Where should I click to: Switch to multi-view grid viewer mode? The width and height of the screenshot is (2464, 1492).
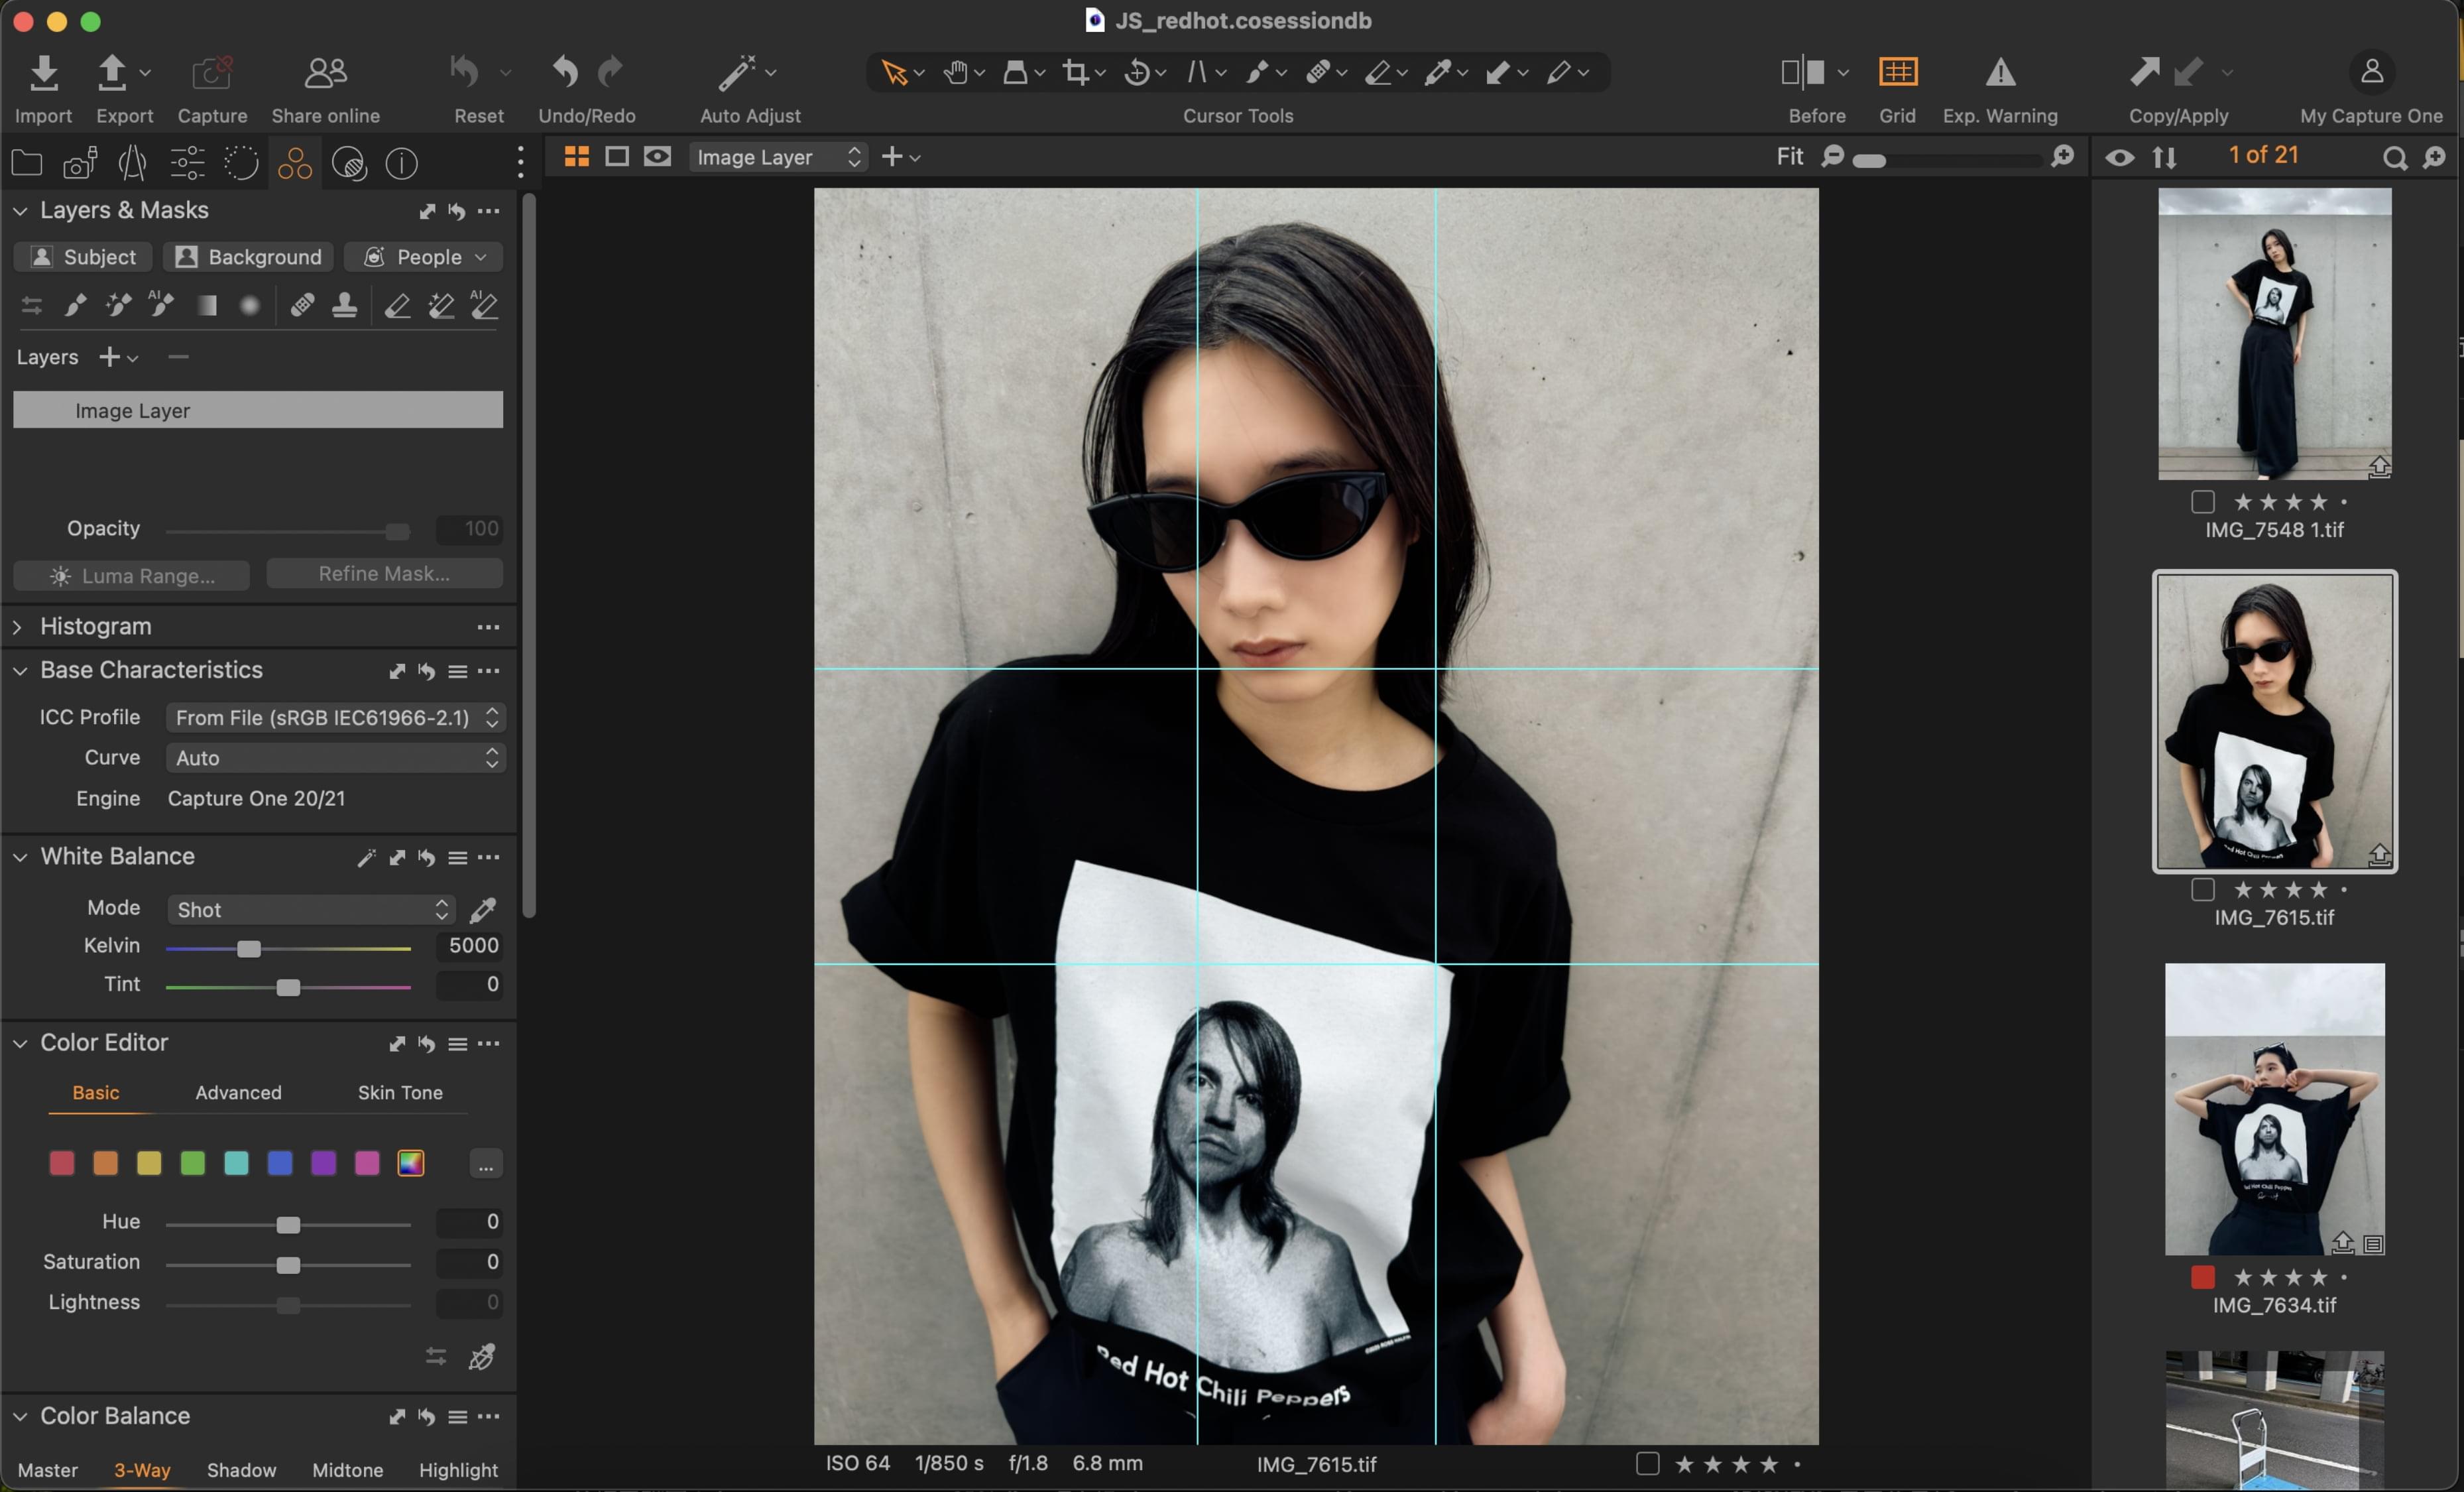(x=576, y=157)
